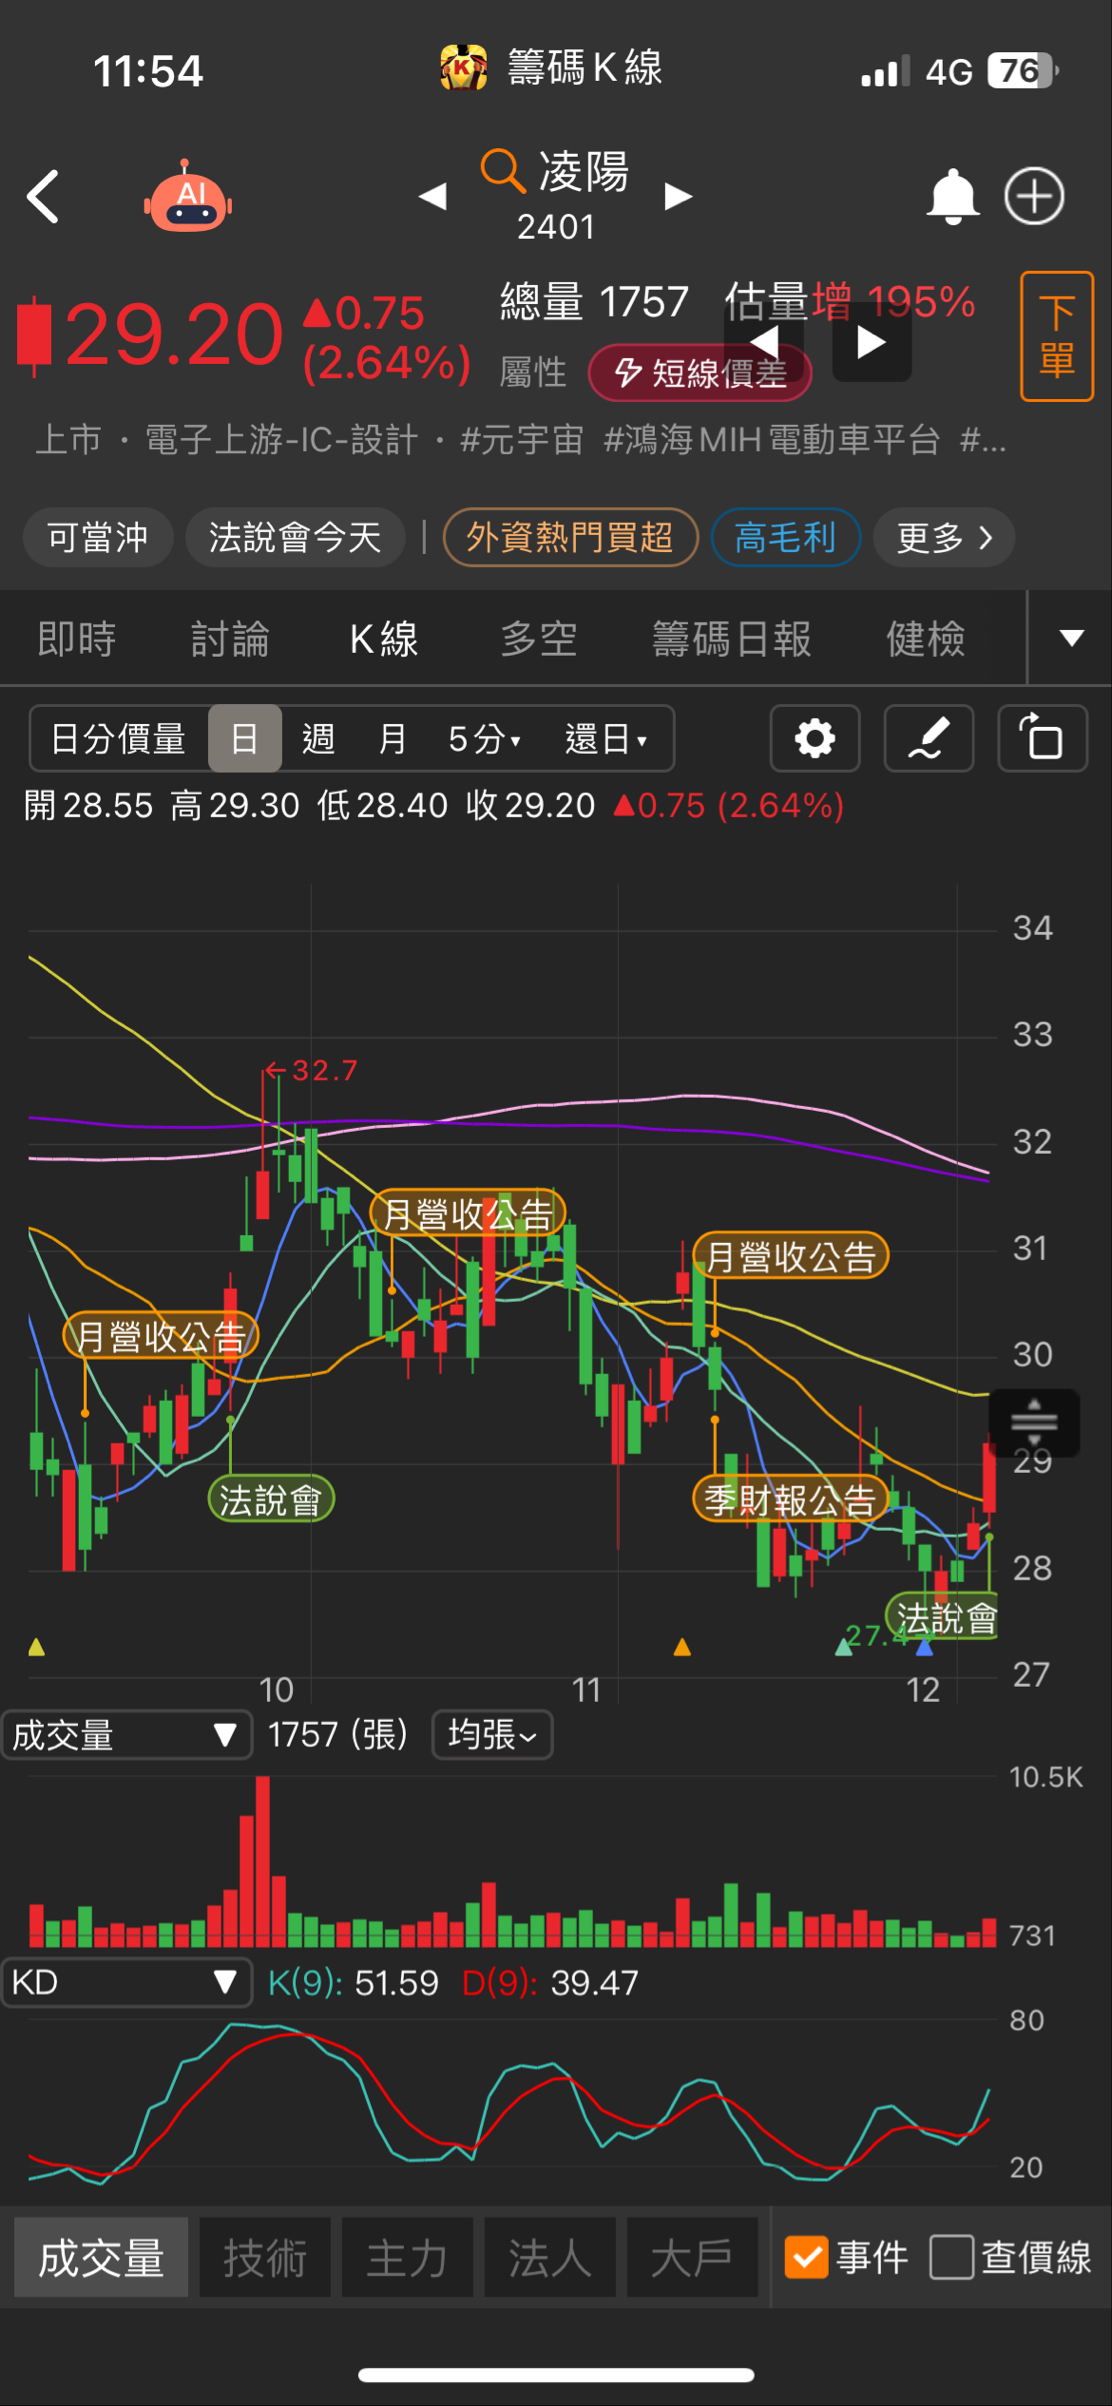Tap the 外資熱門買超 tag
This screenshot has height=2406, width=1112.
pyautogui.click(x=570, y=538)
